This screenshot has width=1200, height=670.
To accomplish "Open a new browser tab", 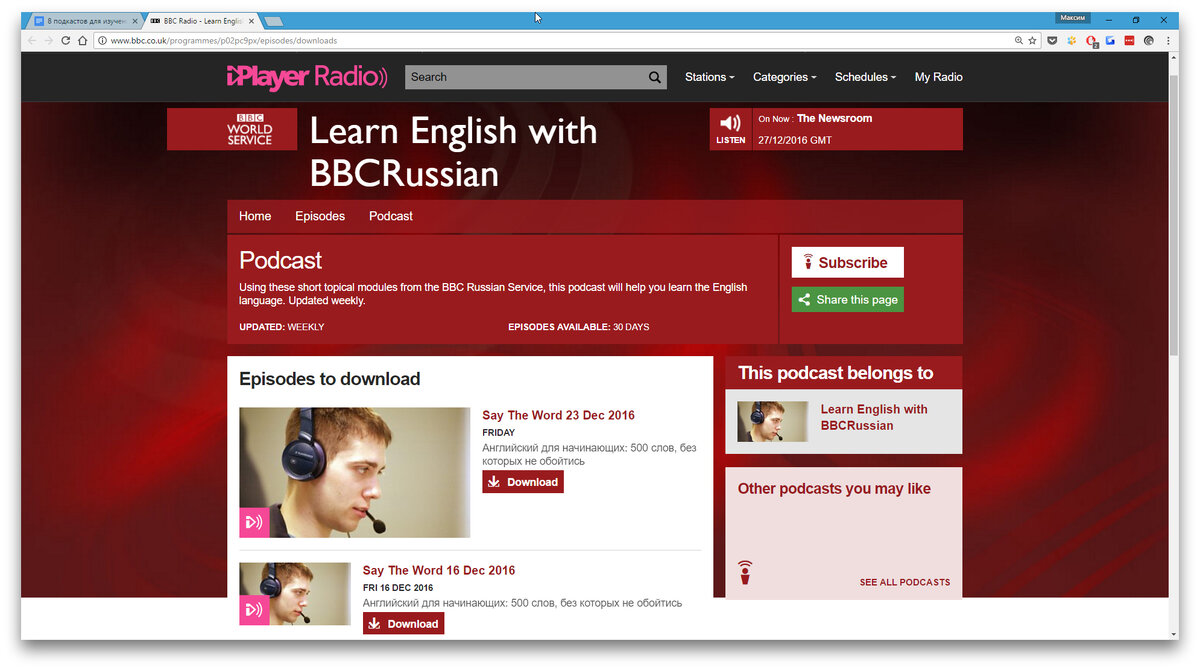I will [273, 21].
